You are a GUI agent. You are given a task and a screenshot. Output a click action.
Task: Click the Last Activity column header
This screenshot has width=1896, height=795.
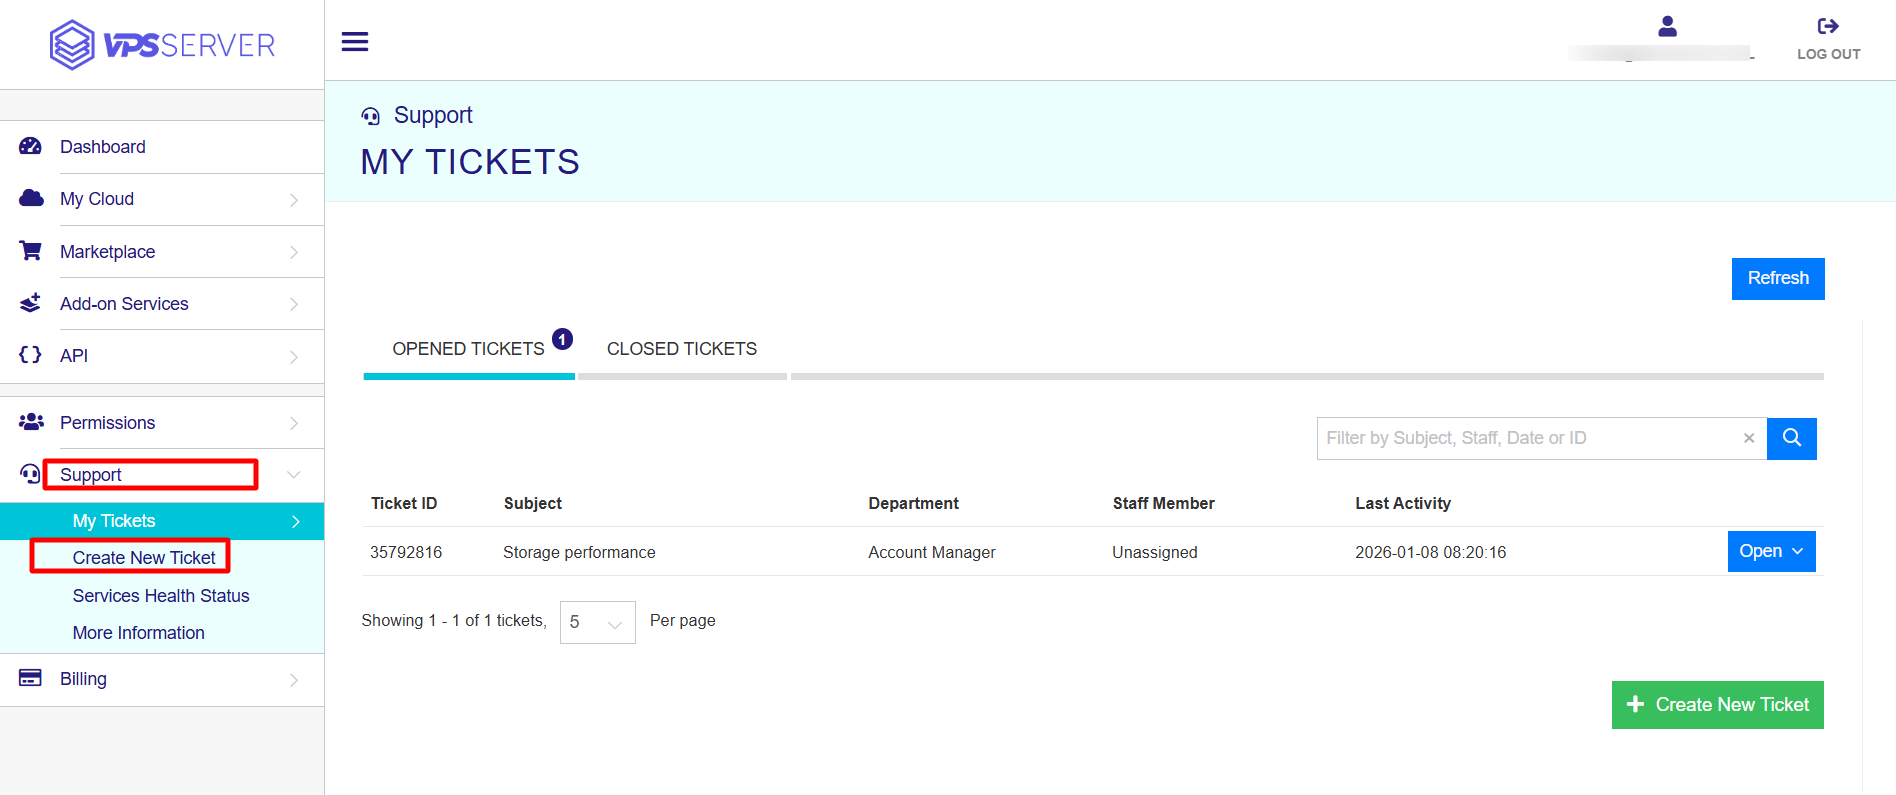(1403, 503)
